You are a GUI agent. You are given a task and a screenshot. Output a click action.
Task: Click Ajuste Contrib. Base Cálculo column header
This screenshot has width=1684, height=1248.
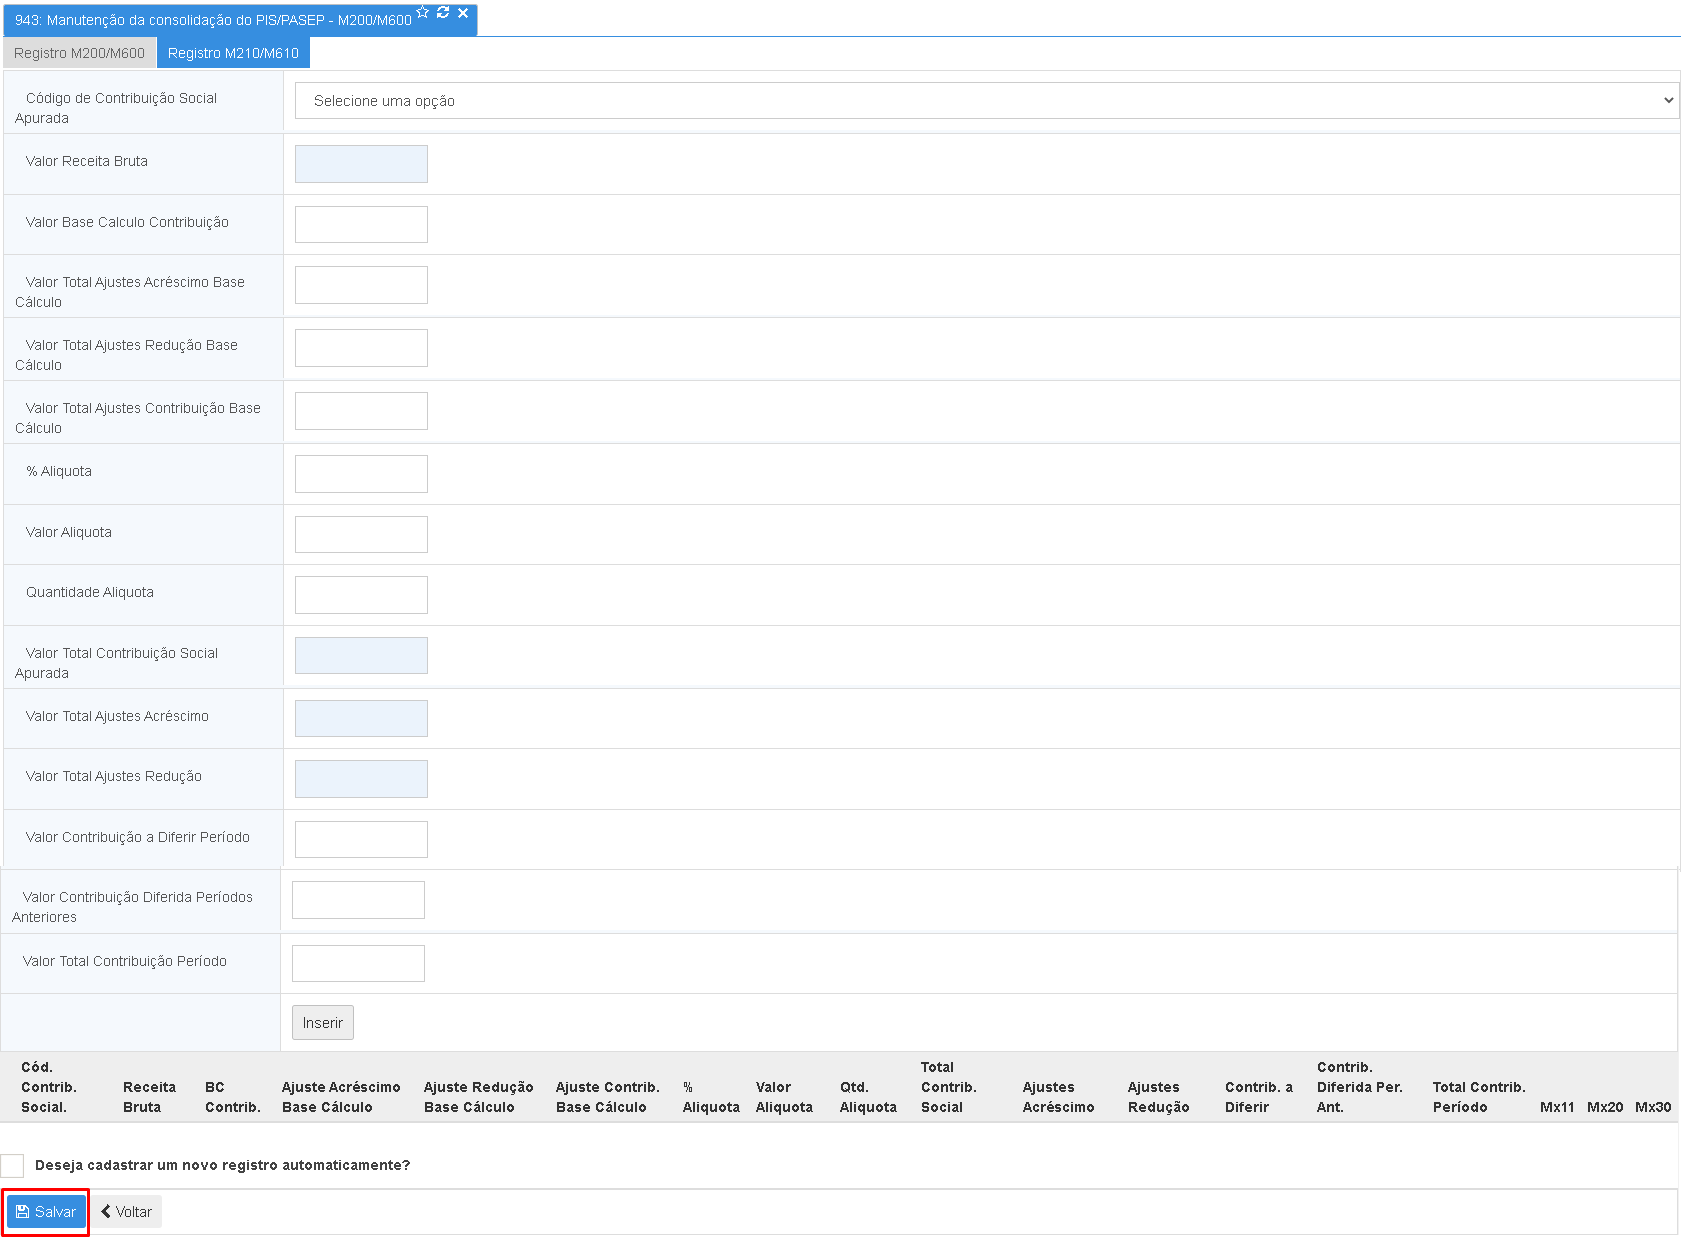pos(608,1098)
